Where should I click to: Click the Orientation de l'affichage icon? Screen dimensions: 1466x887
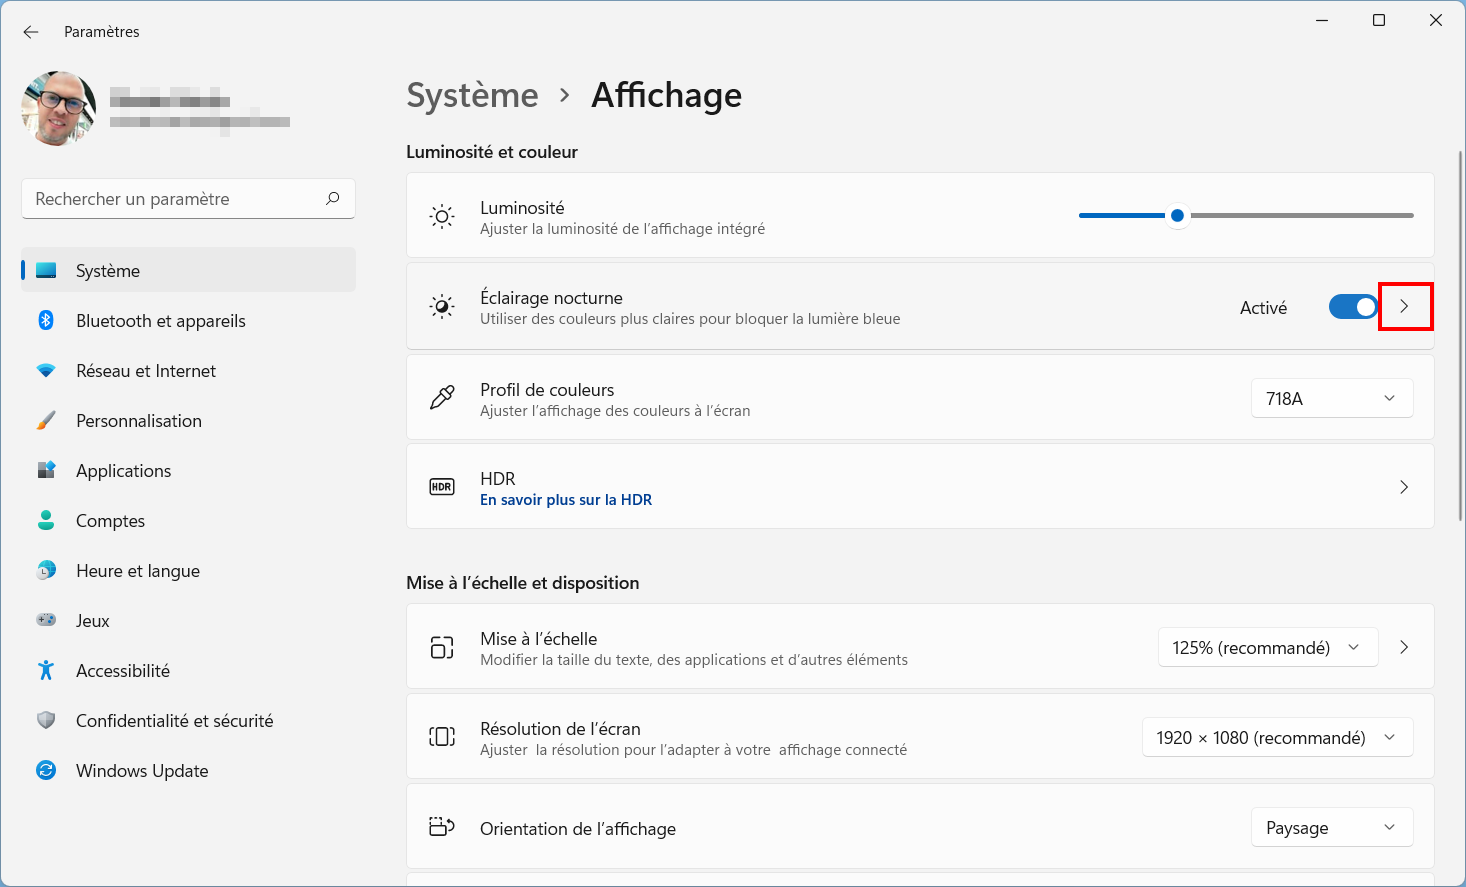click(x=442, y=827)
